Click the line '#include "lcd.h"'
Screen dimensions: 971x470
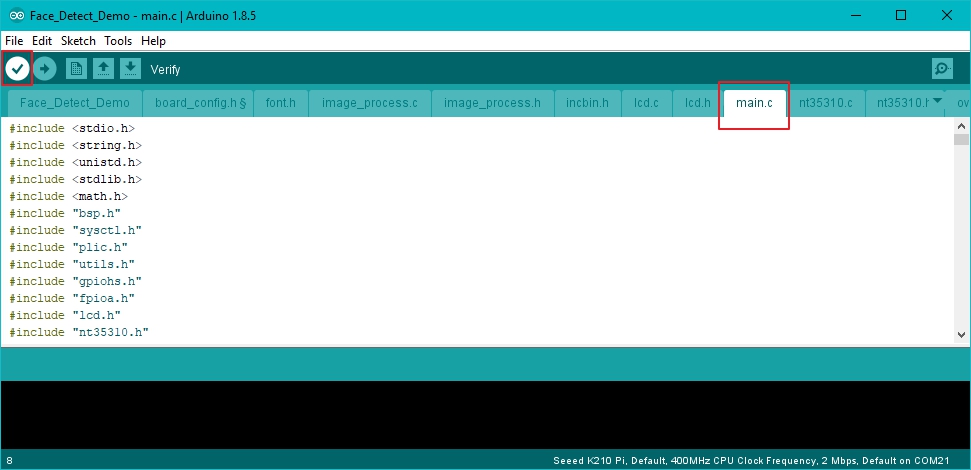coord(65,315)
